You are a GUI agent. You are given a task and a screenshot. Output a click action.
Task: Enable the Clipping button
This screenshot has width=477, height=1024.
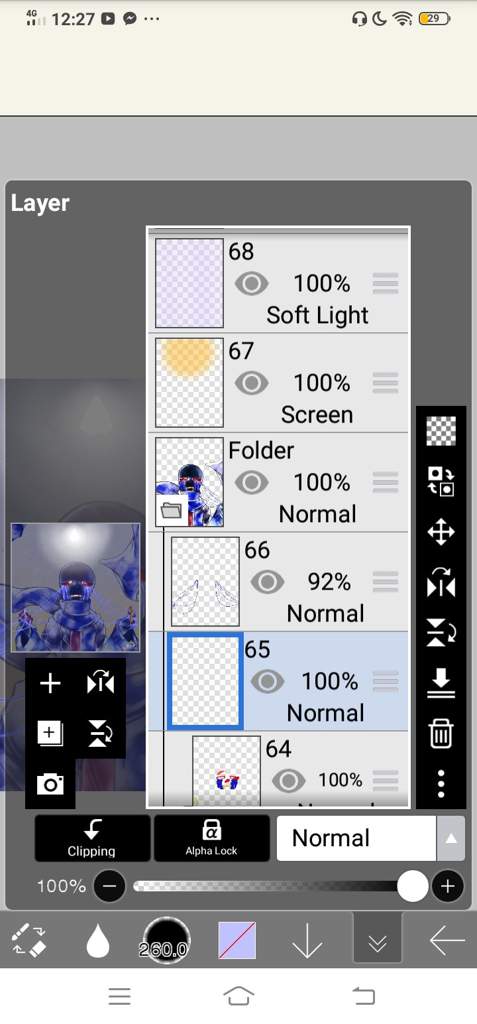click(x=92, y=838)
